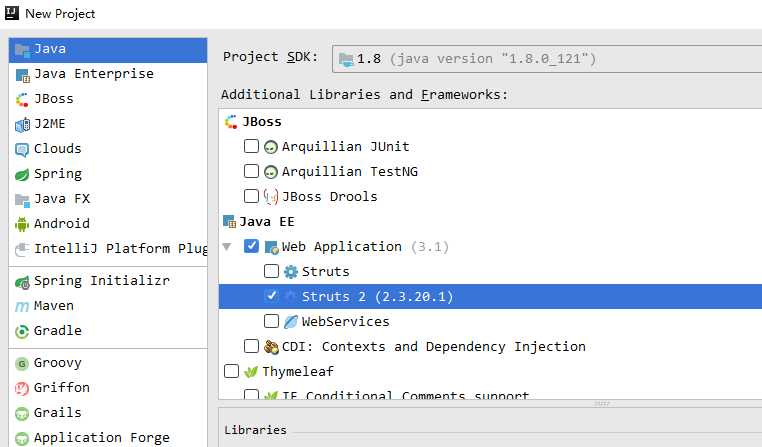762x447 pixels.
Task: Uncheck the Web Application checkbox
Action: pos(251,246)
